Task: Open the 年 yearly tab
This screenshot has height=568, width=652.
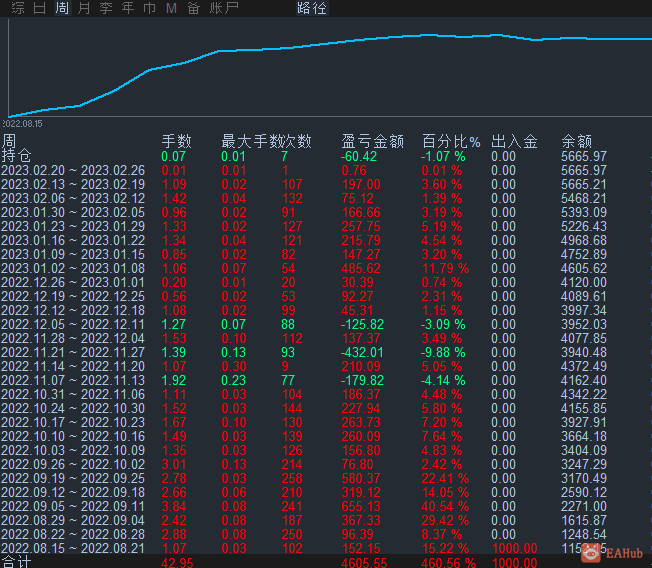Action: coord(128,8)
